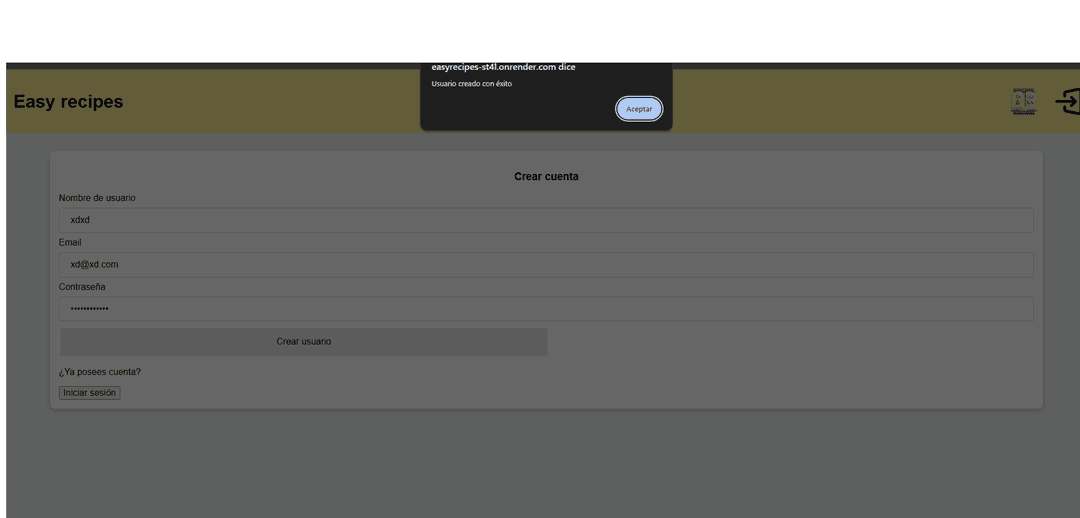This screenshot has width=1080, height=518.
Task: Click the login arrow icon
Action: (x=1067, y=101)
